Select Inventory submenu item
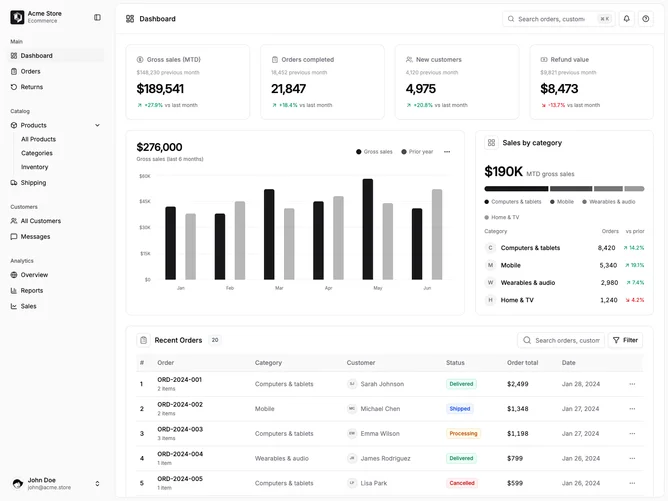The height and width of the screenshot is (501, 668). (35, 167)
